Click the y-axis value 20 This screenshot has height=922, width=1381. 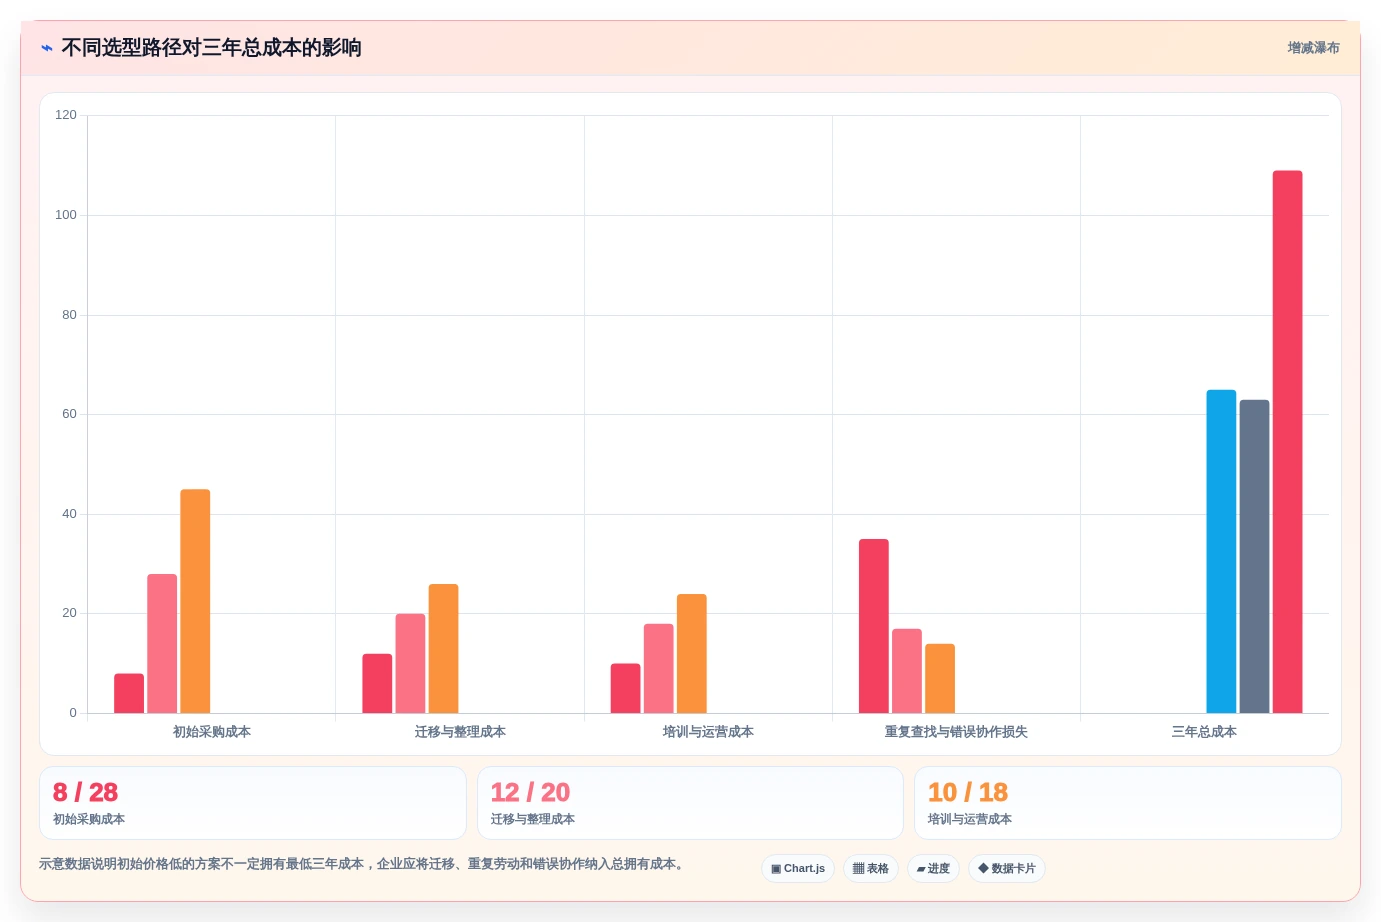pos(69,613)
